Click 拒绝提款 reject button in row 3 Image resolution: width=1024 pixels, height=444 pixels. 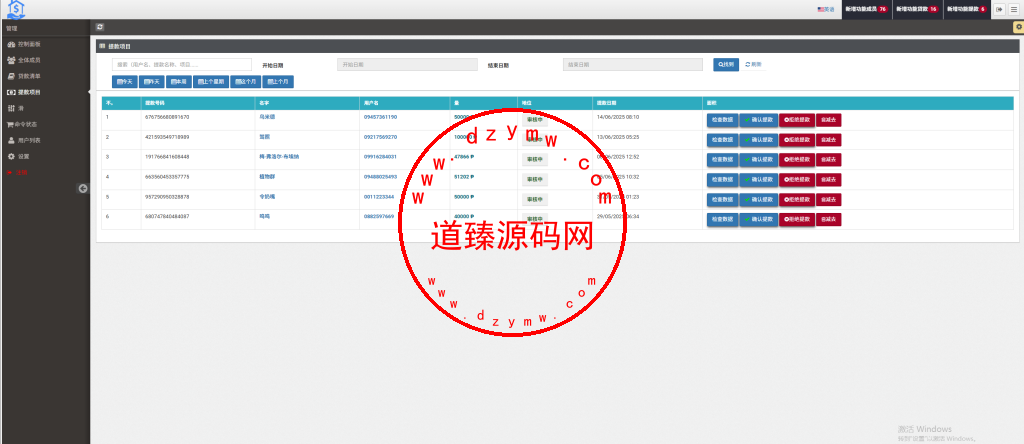[x=797, y=160]
